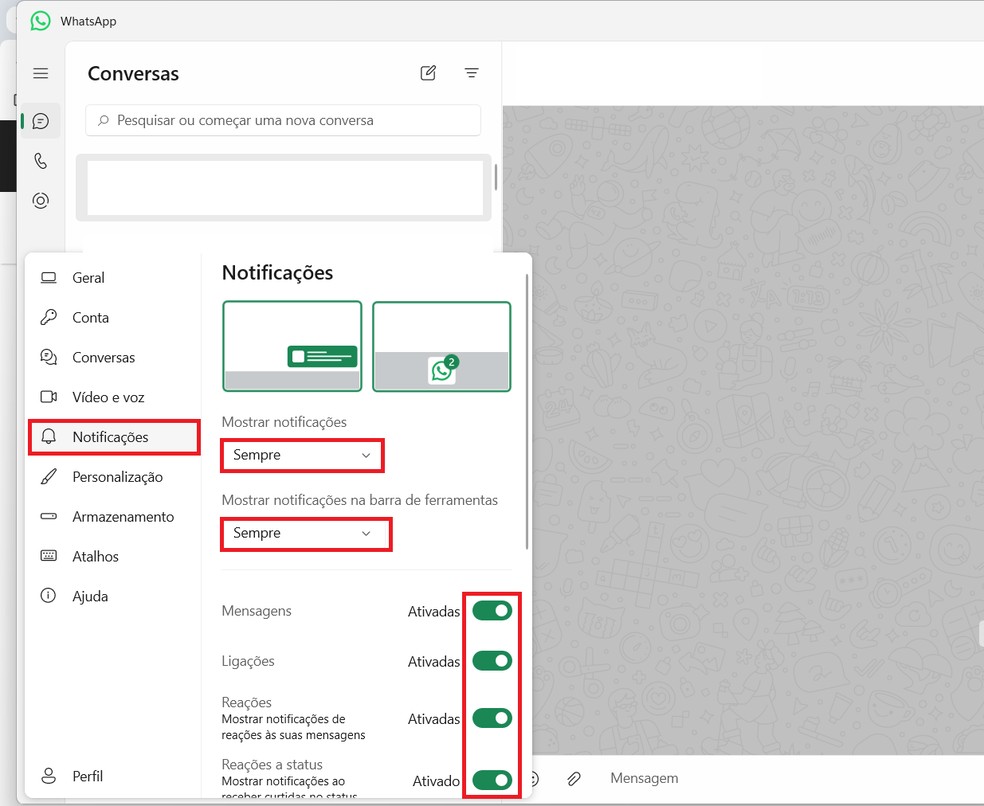Switch to the Conta settings section
This screenshot has height=806, width=984.
point(91,317)
